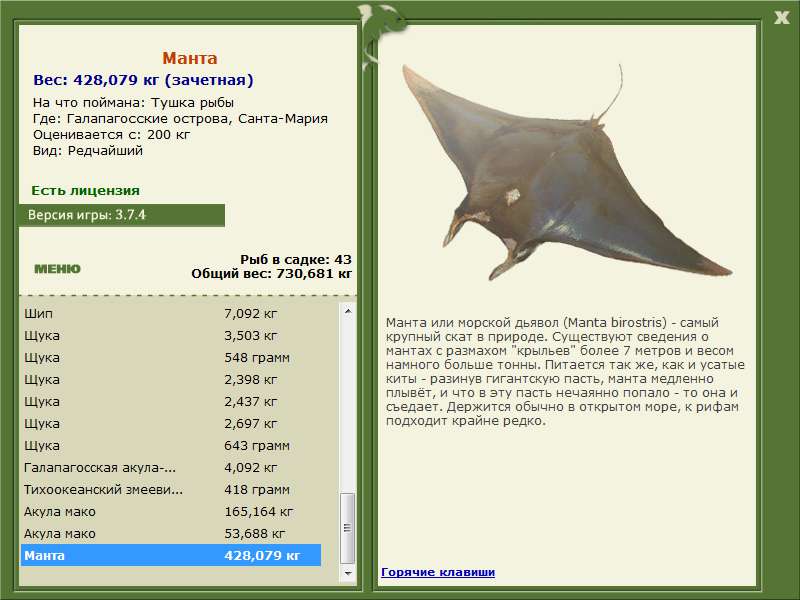The image size is (800, 600).
Task: Select the Акула мако 53,688 кг row
Action: coord(171,533)
